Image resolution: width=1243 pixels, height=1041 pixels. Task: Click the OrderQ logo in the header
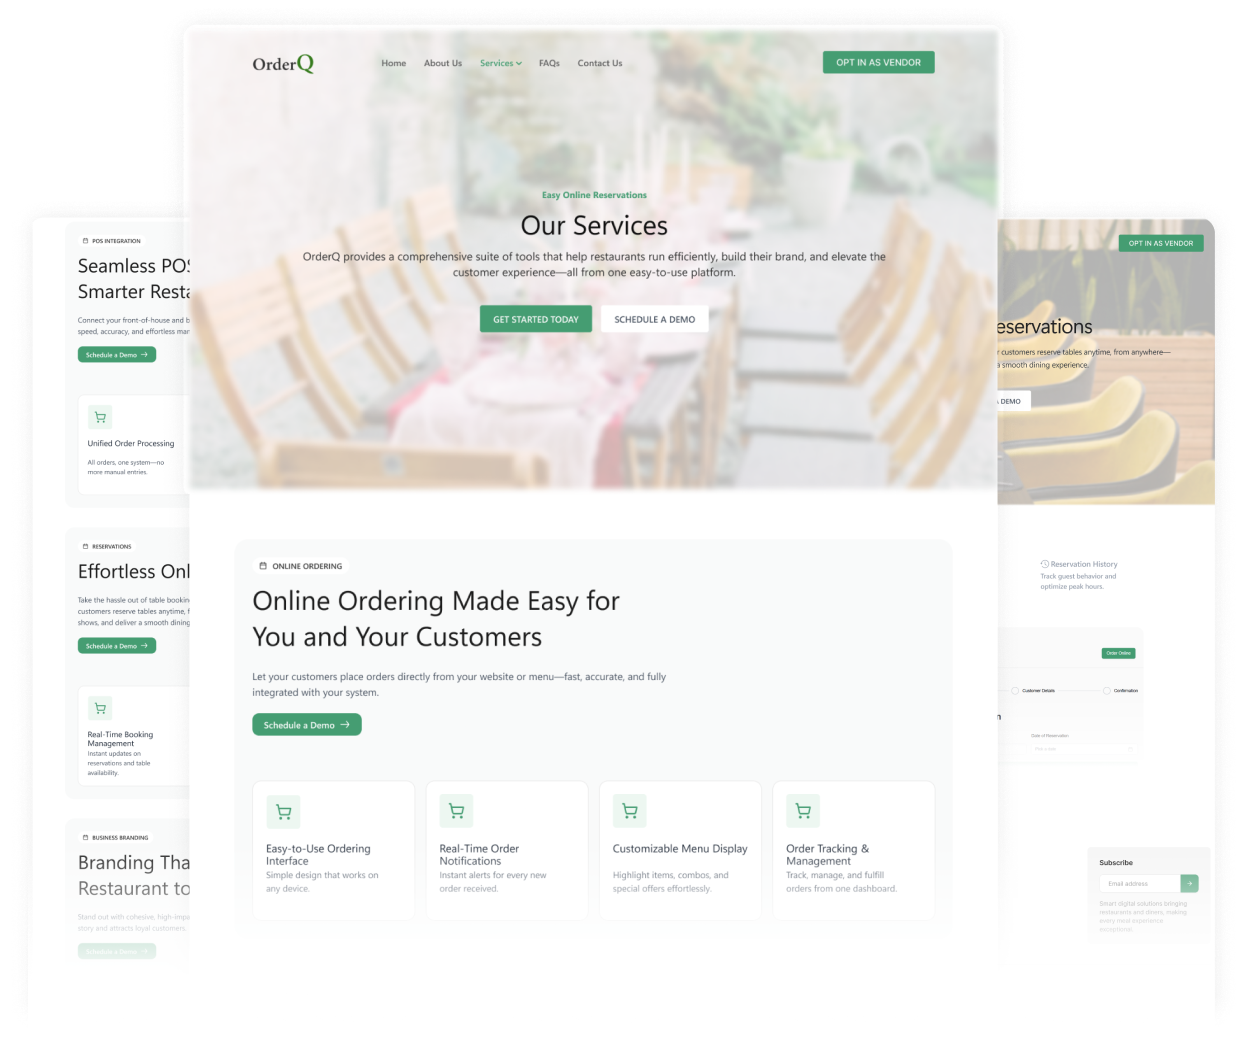(x=283, y=62)
